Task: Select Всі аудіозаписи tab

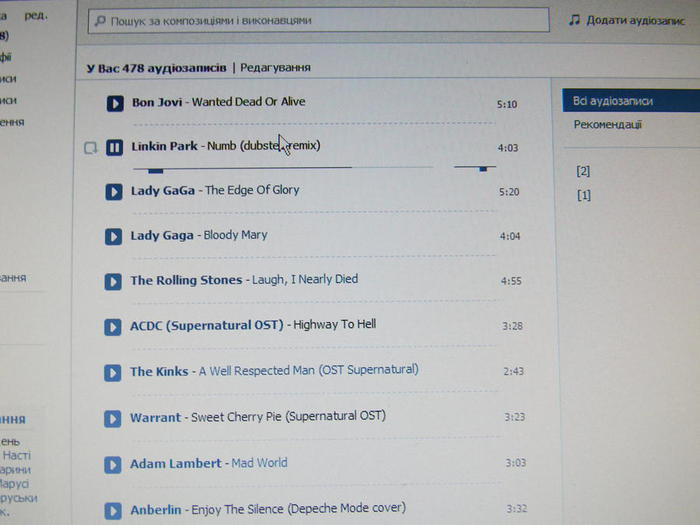Action: [x=631, y=101]
